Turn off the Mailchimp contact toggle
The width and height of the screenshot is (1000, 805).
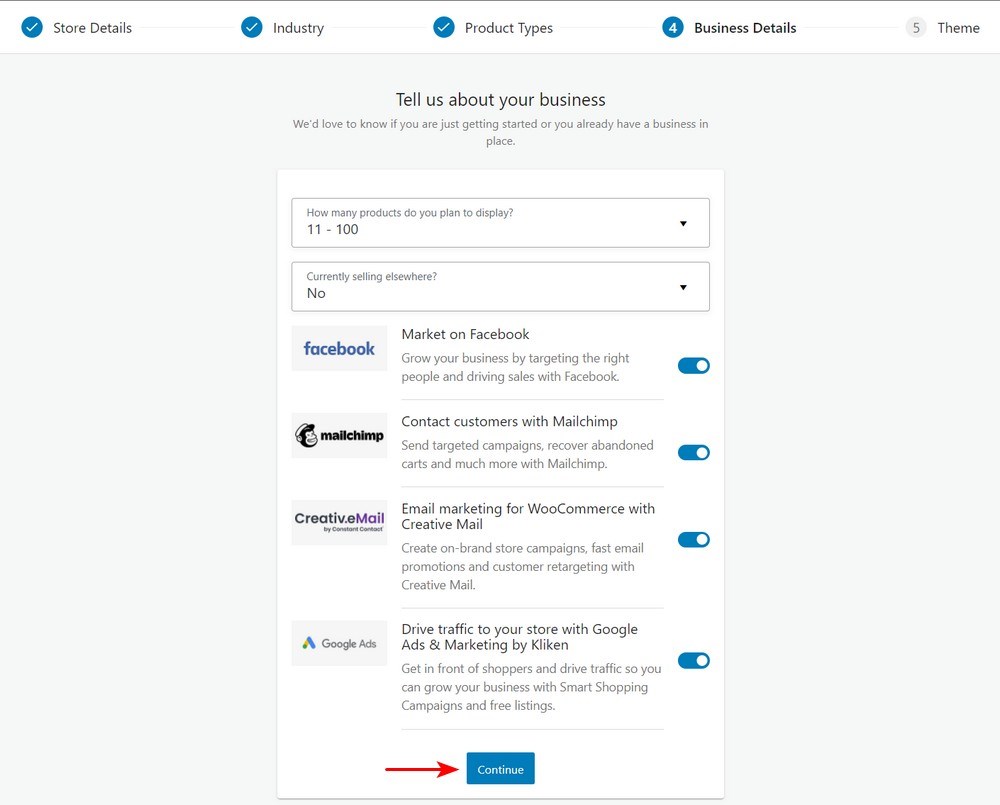coord(694,452)
